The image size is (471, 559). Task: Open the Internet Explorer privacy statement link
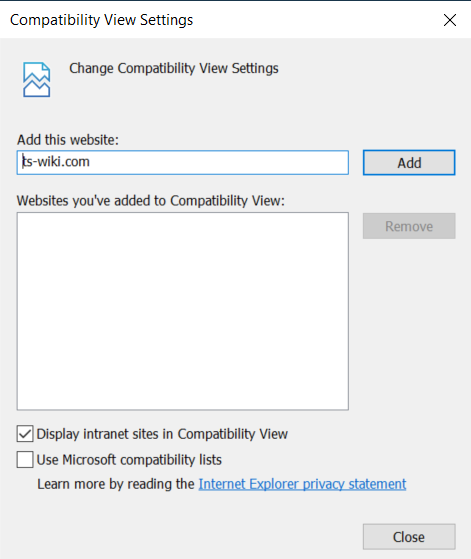(302, 484)
